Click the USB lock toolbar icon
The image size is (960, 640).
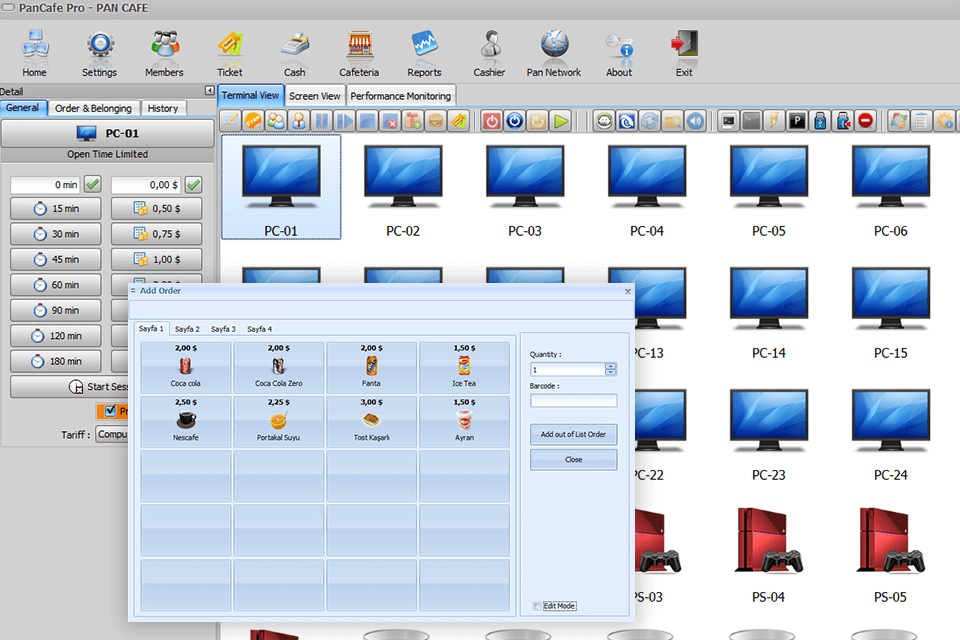pyautogui.click(x=820, y=121)
